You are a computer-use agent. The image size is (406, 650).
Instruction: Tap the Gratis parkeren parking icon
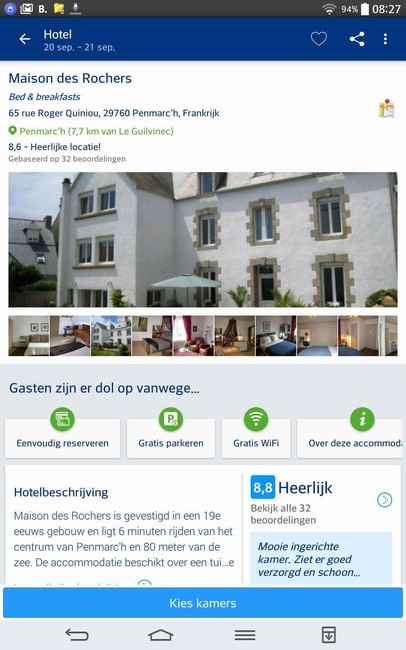click(171, 420)
